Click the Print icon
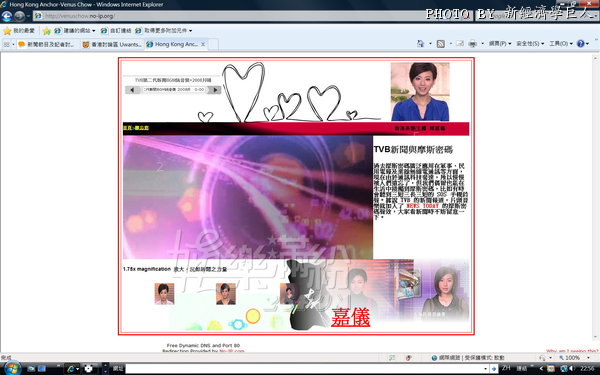 (473, 44)
